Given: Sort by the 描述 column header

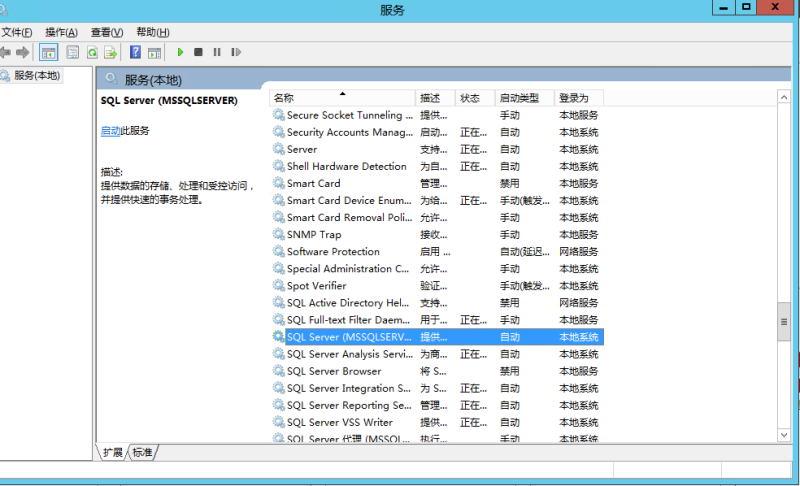Looking at the screenshot, I should coord(435,98).
